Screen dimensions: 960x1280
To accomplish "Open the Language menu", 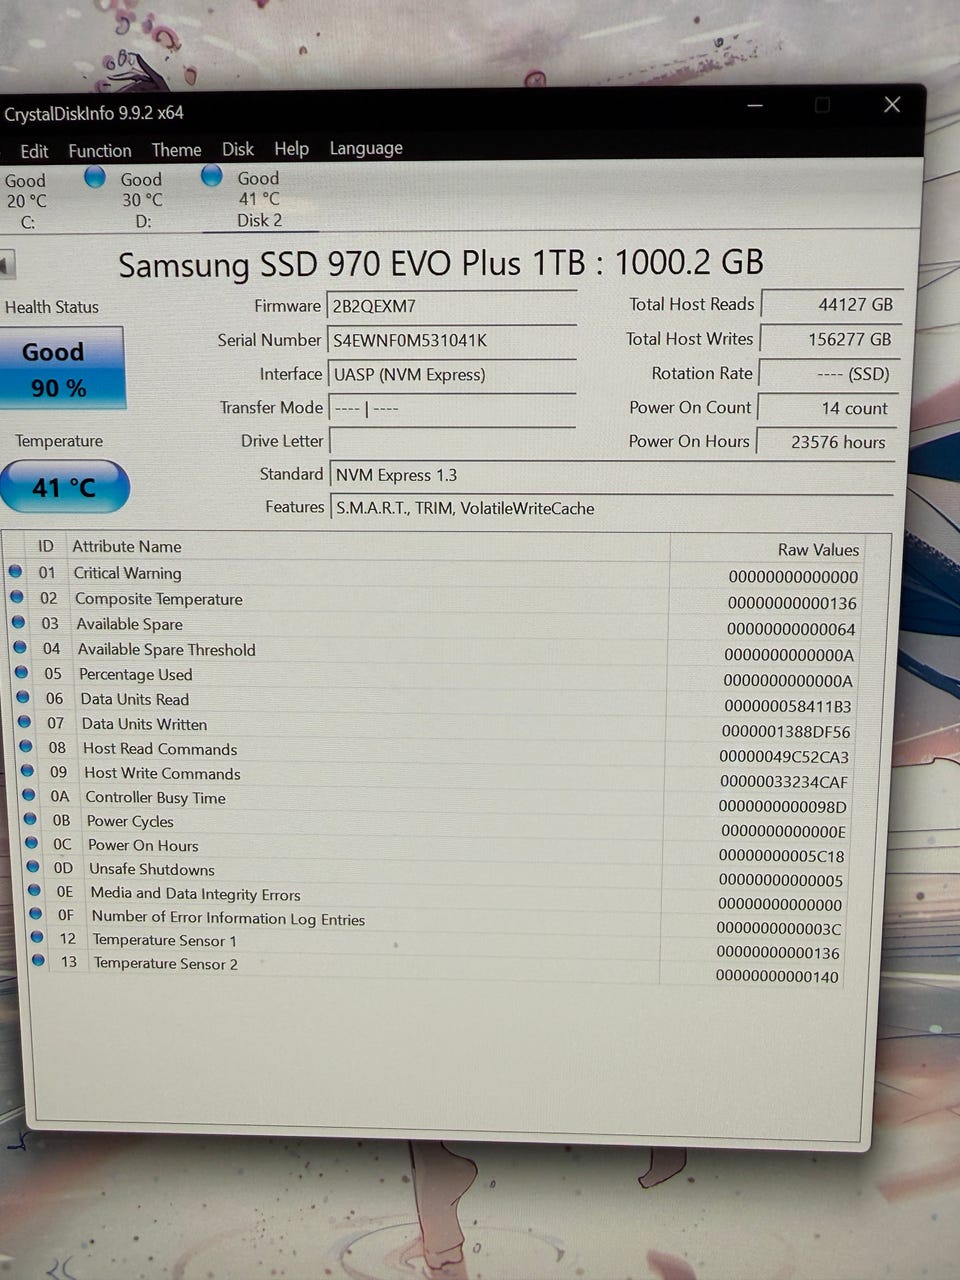I will 366,148.
